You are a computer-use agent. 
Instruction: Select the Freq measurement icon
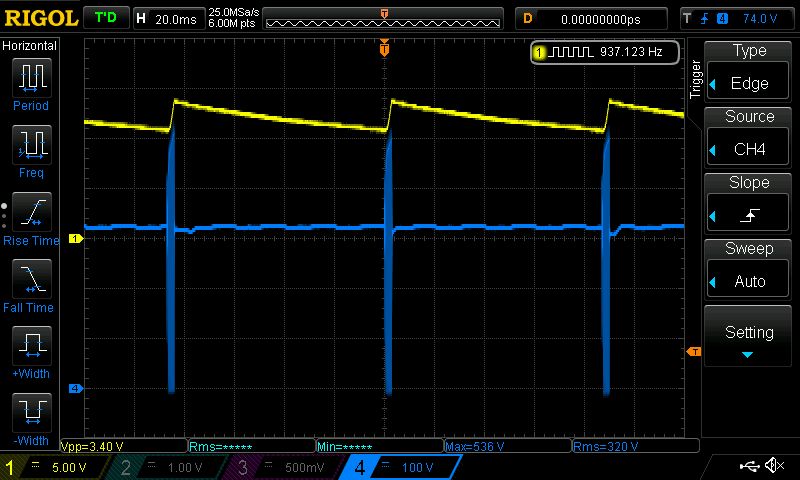point(32,144)
